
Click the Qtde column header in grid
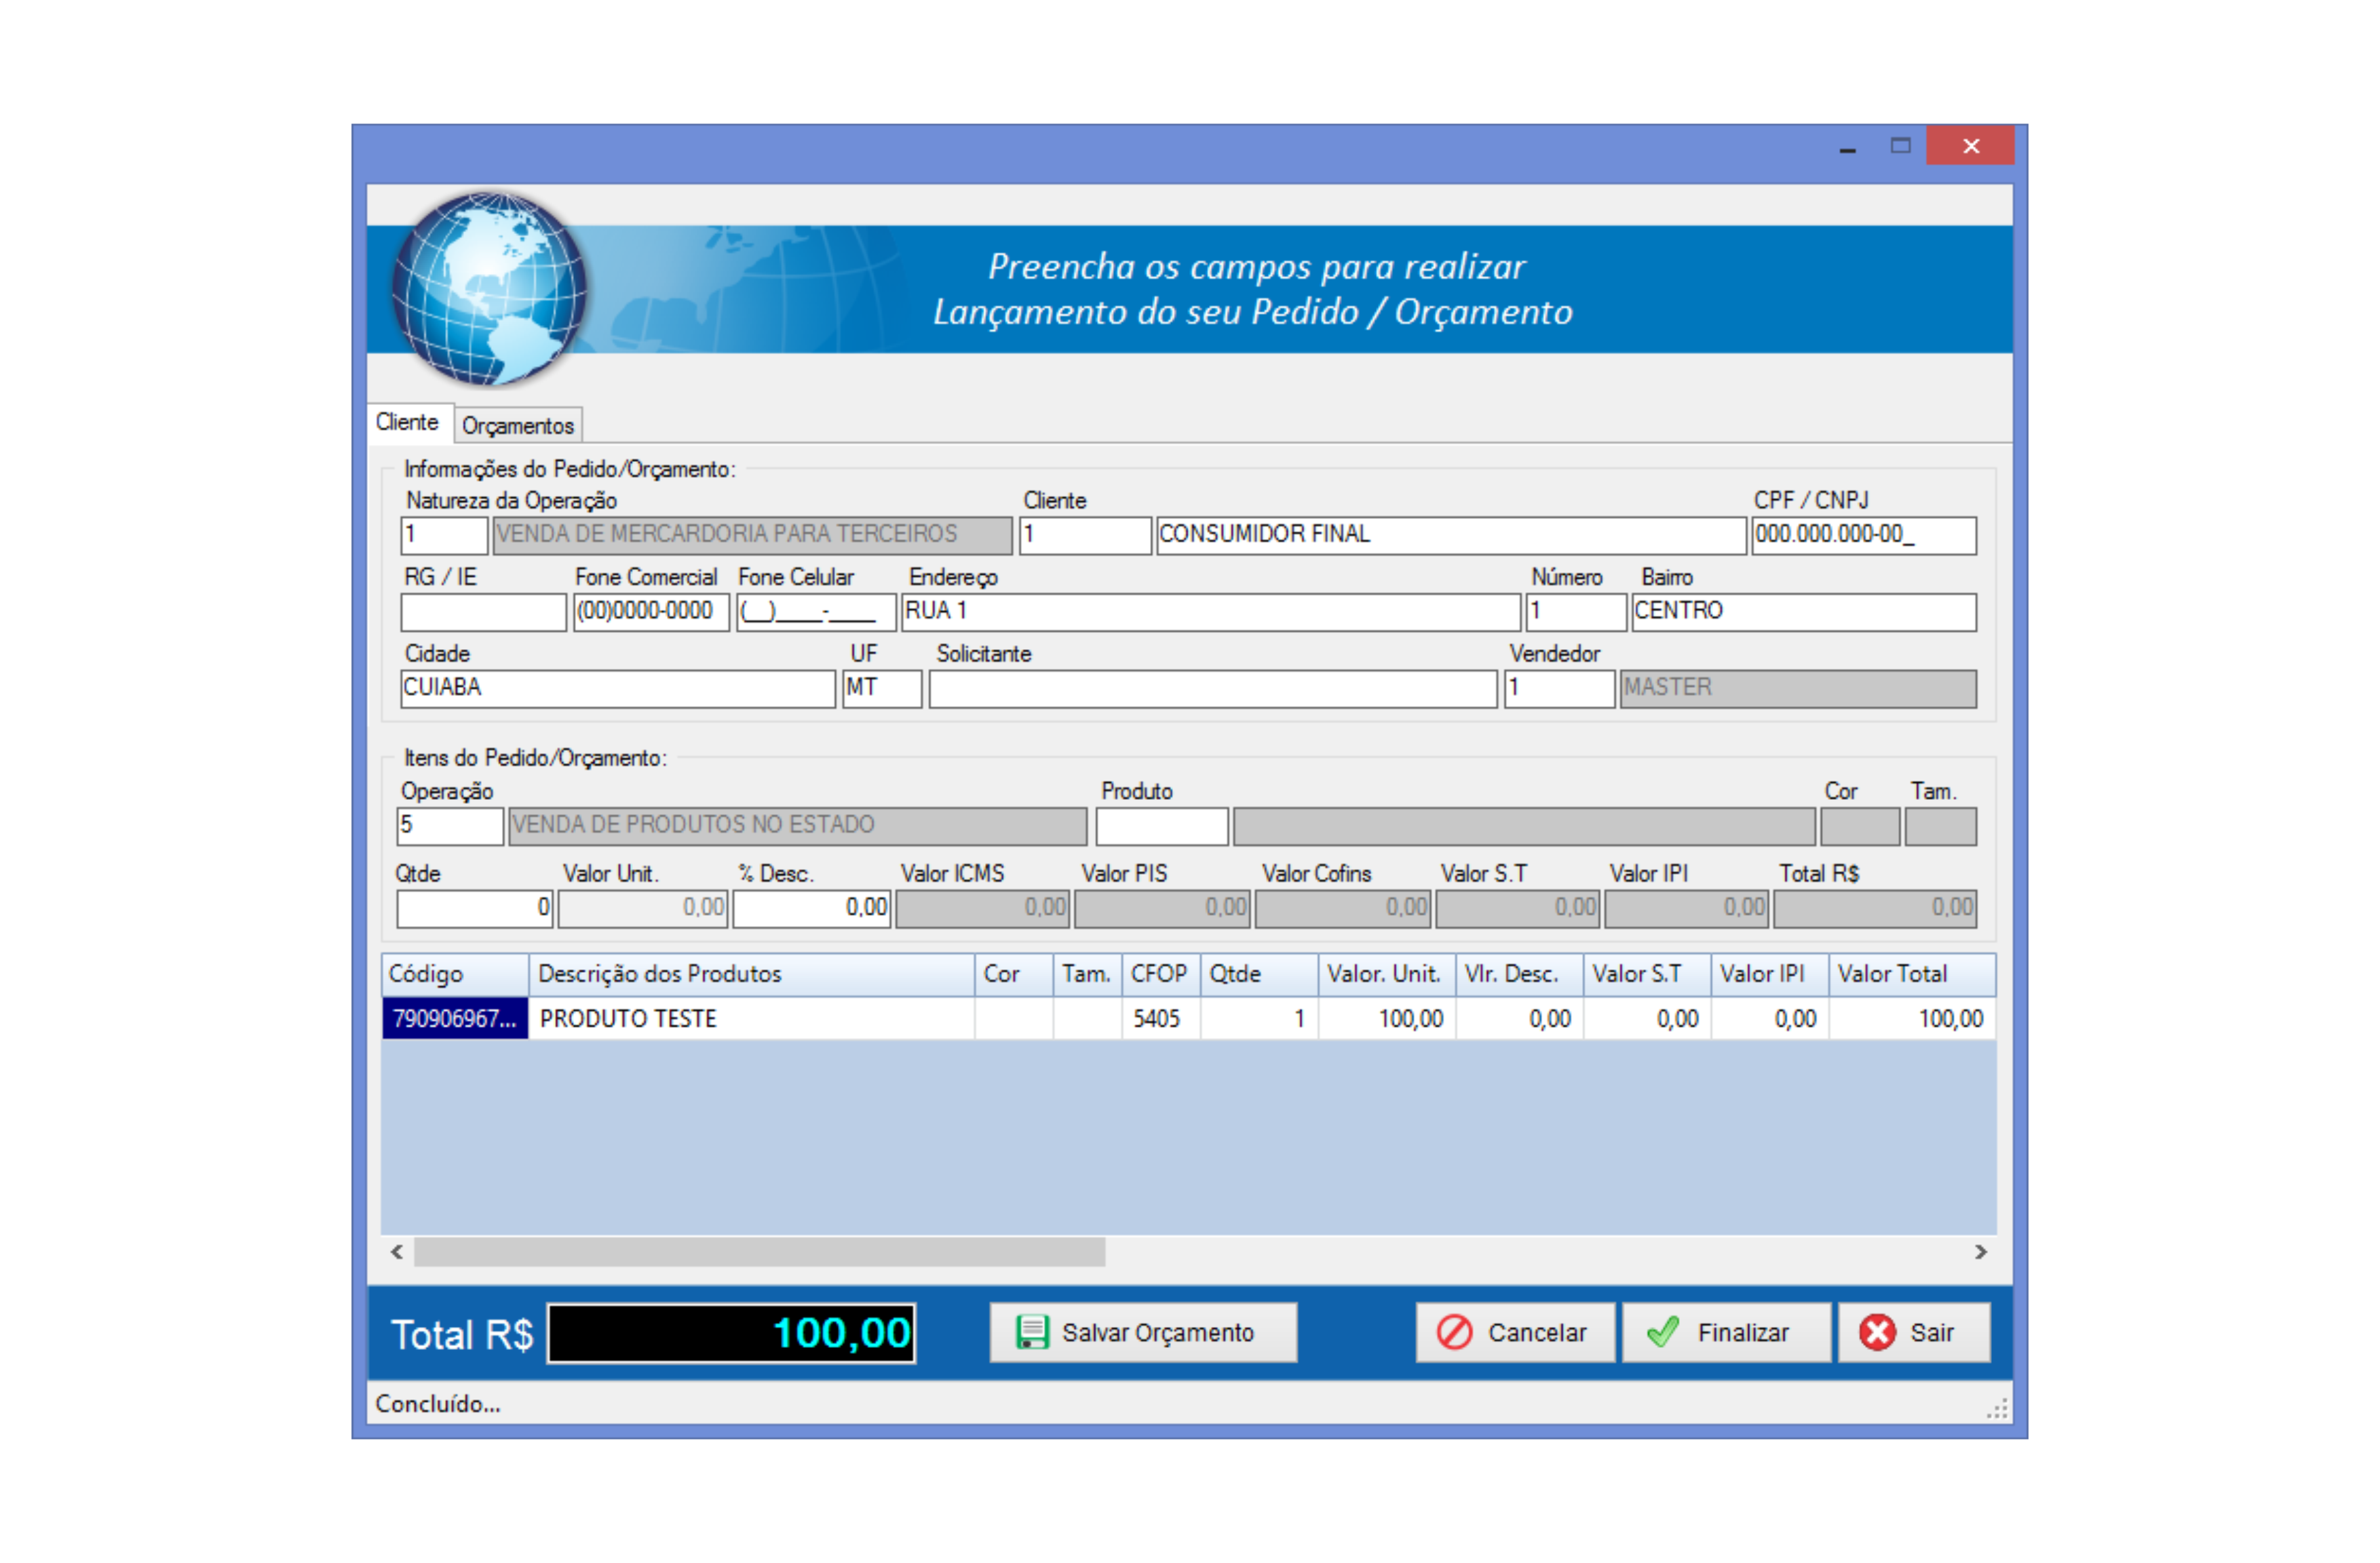tap(1259, 974)
